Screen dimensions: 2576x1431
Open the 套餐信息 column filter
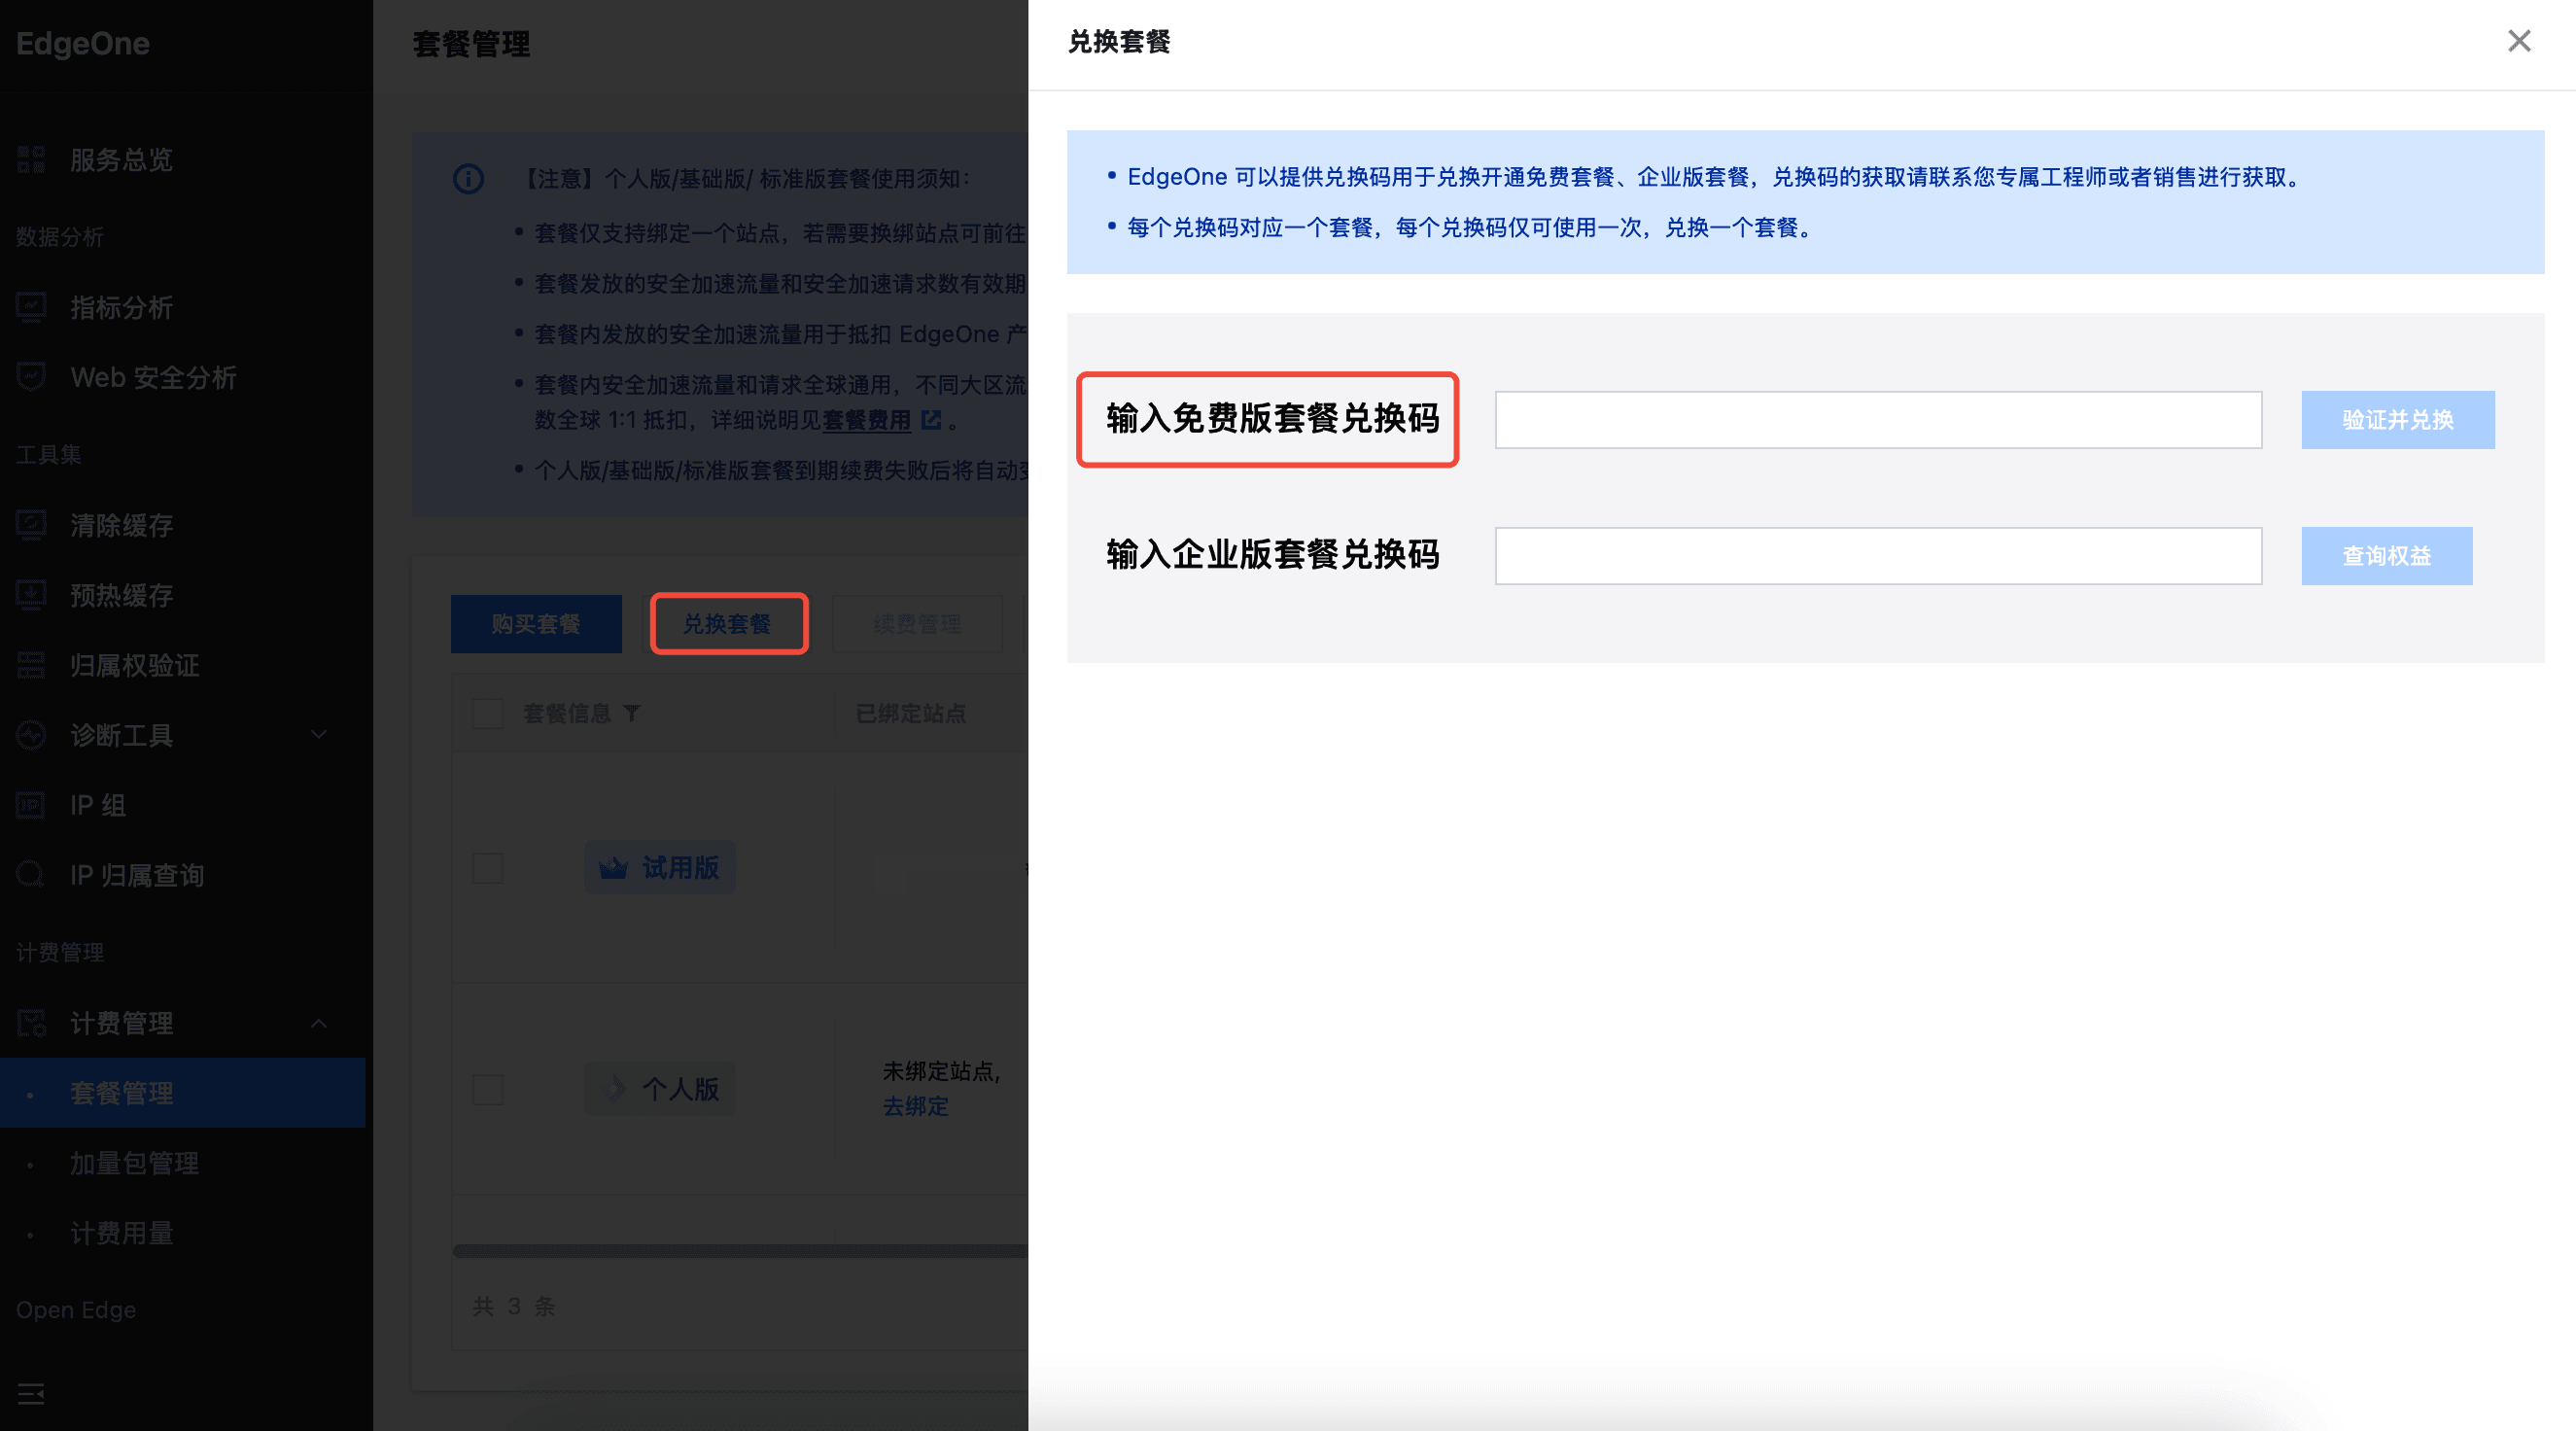632,713
